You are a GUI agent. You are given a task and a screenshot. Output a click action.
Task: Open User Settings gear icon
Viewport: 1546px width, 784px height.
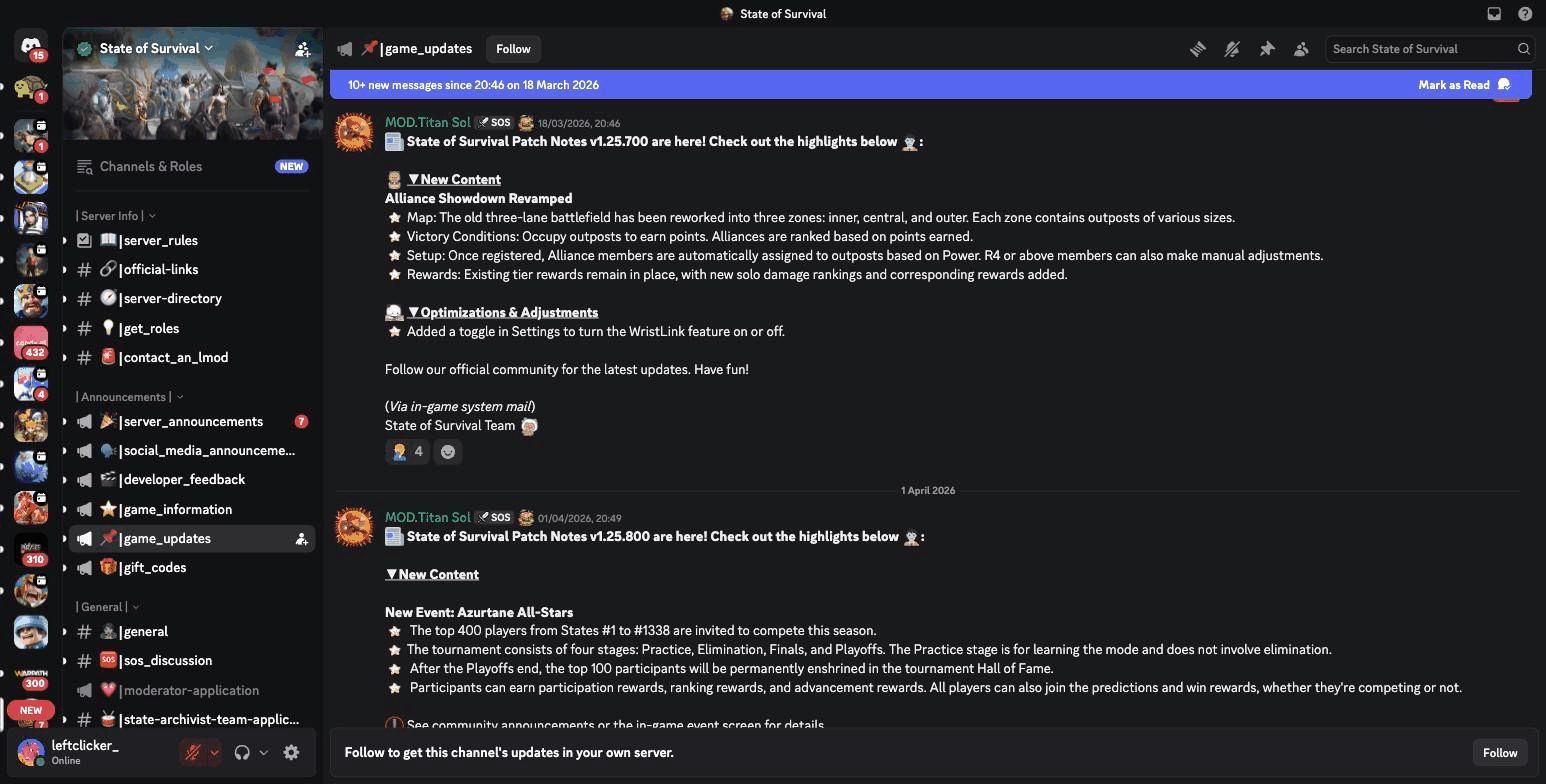(x=291, y=753)
